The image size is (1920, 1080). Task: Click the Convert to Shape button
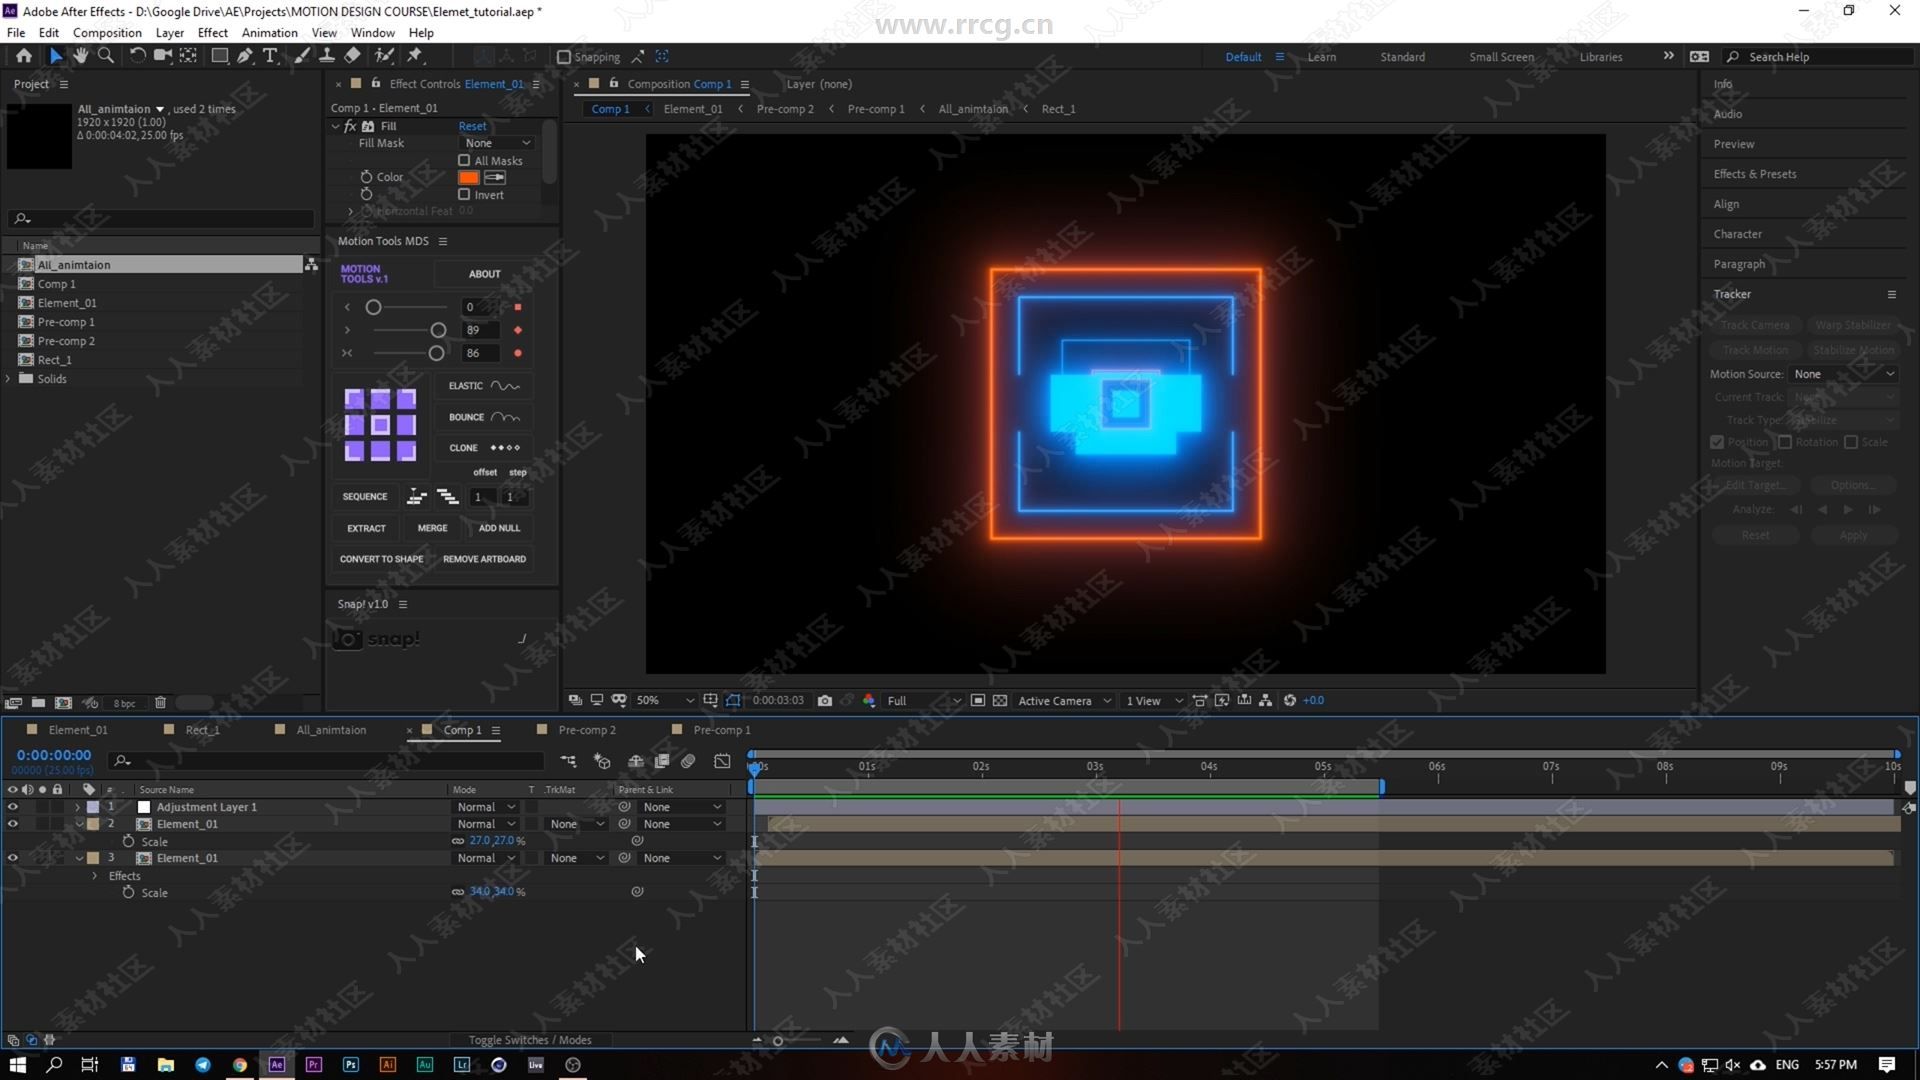coord(381,558)
